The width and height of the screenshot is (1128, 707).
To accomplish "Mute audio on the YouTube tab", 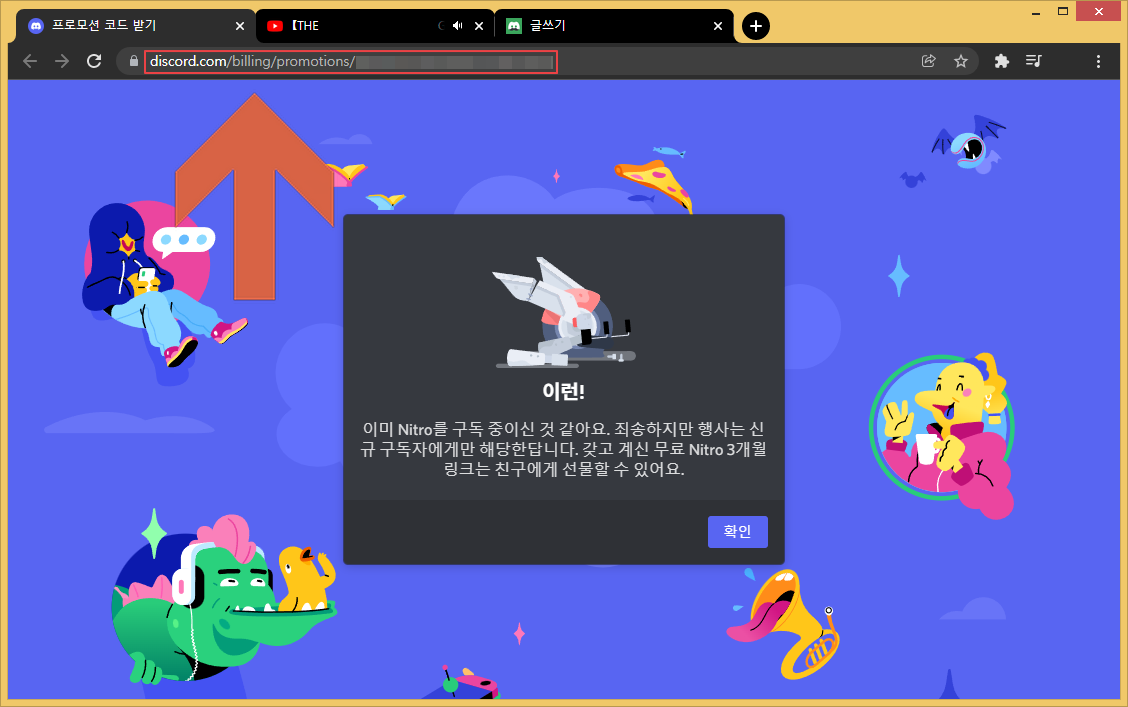I will [458, 26].
